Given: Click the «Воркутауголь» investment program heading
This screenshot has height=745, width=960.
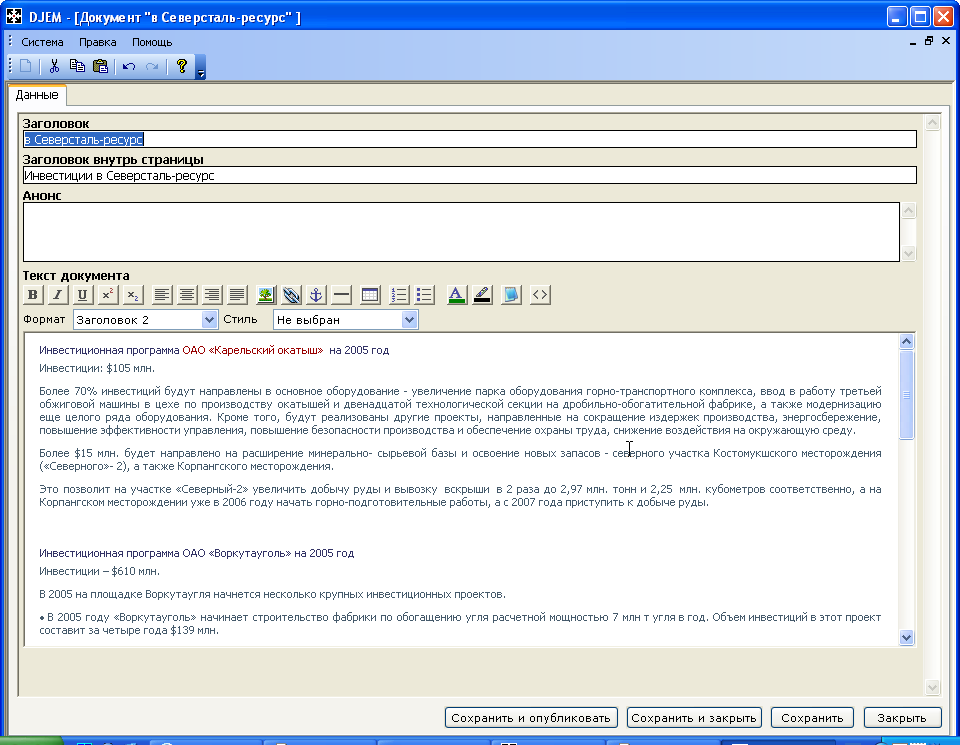Looking at the screenshot, I should pos(197,553).
